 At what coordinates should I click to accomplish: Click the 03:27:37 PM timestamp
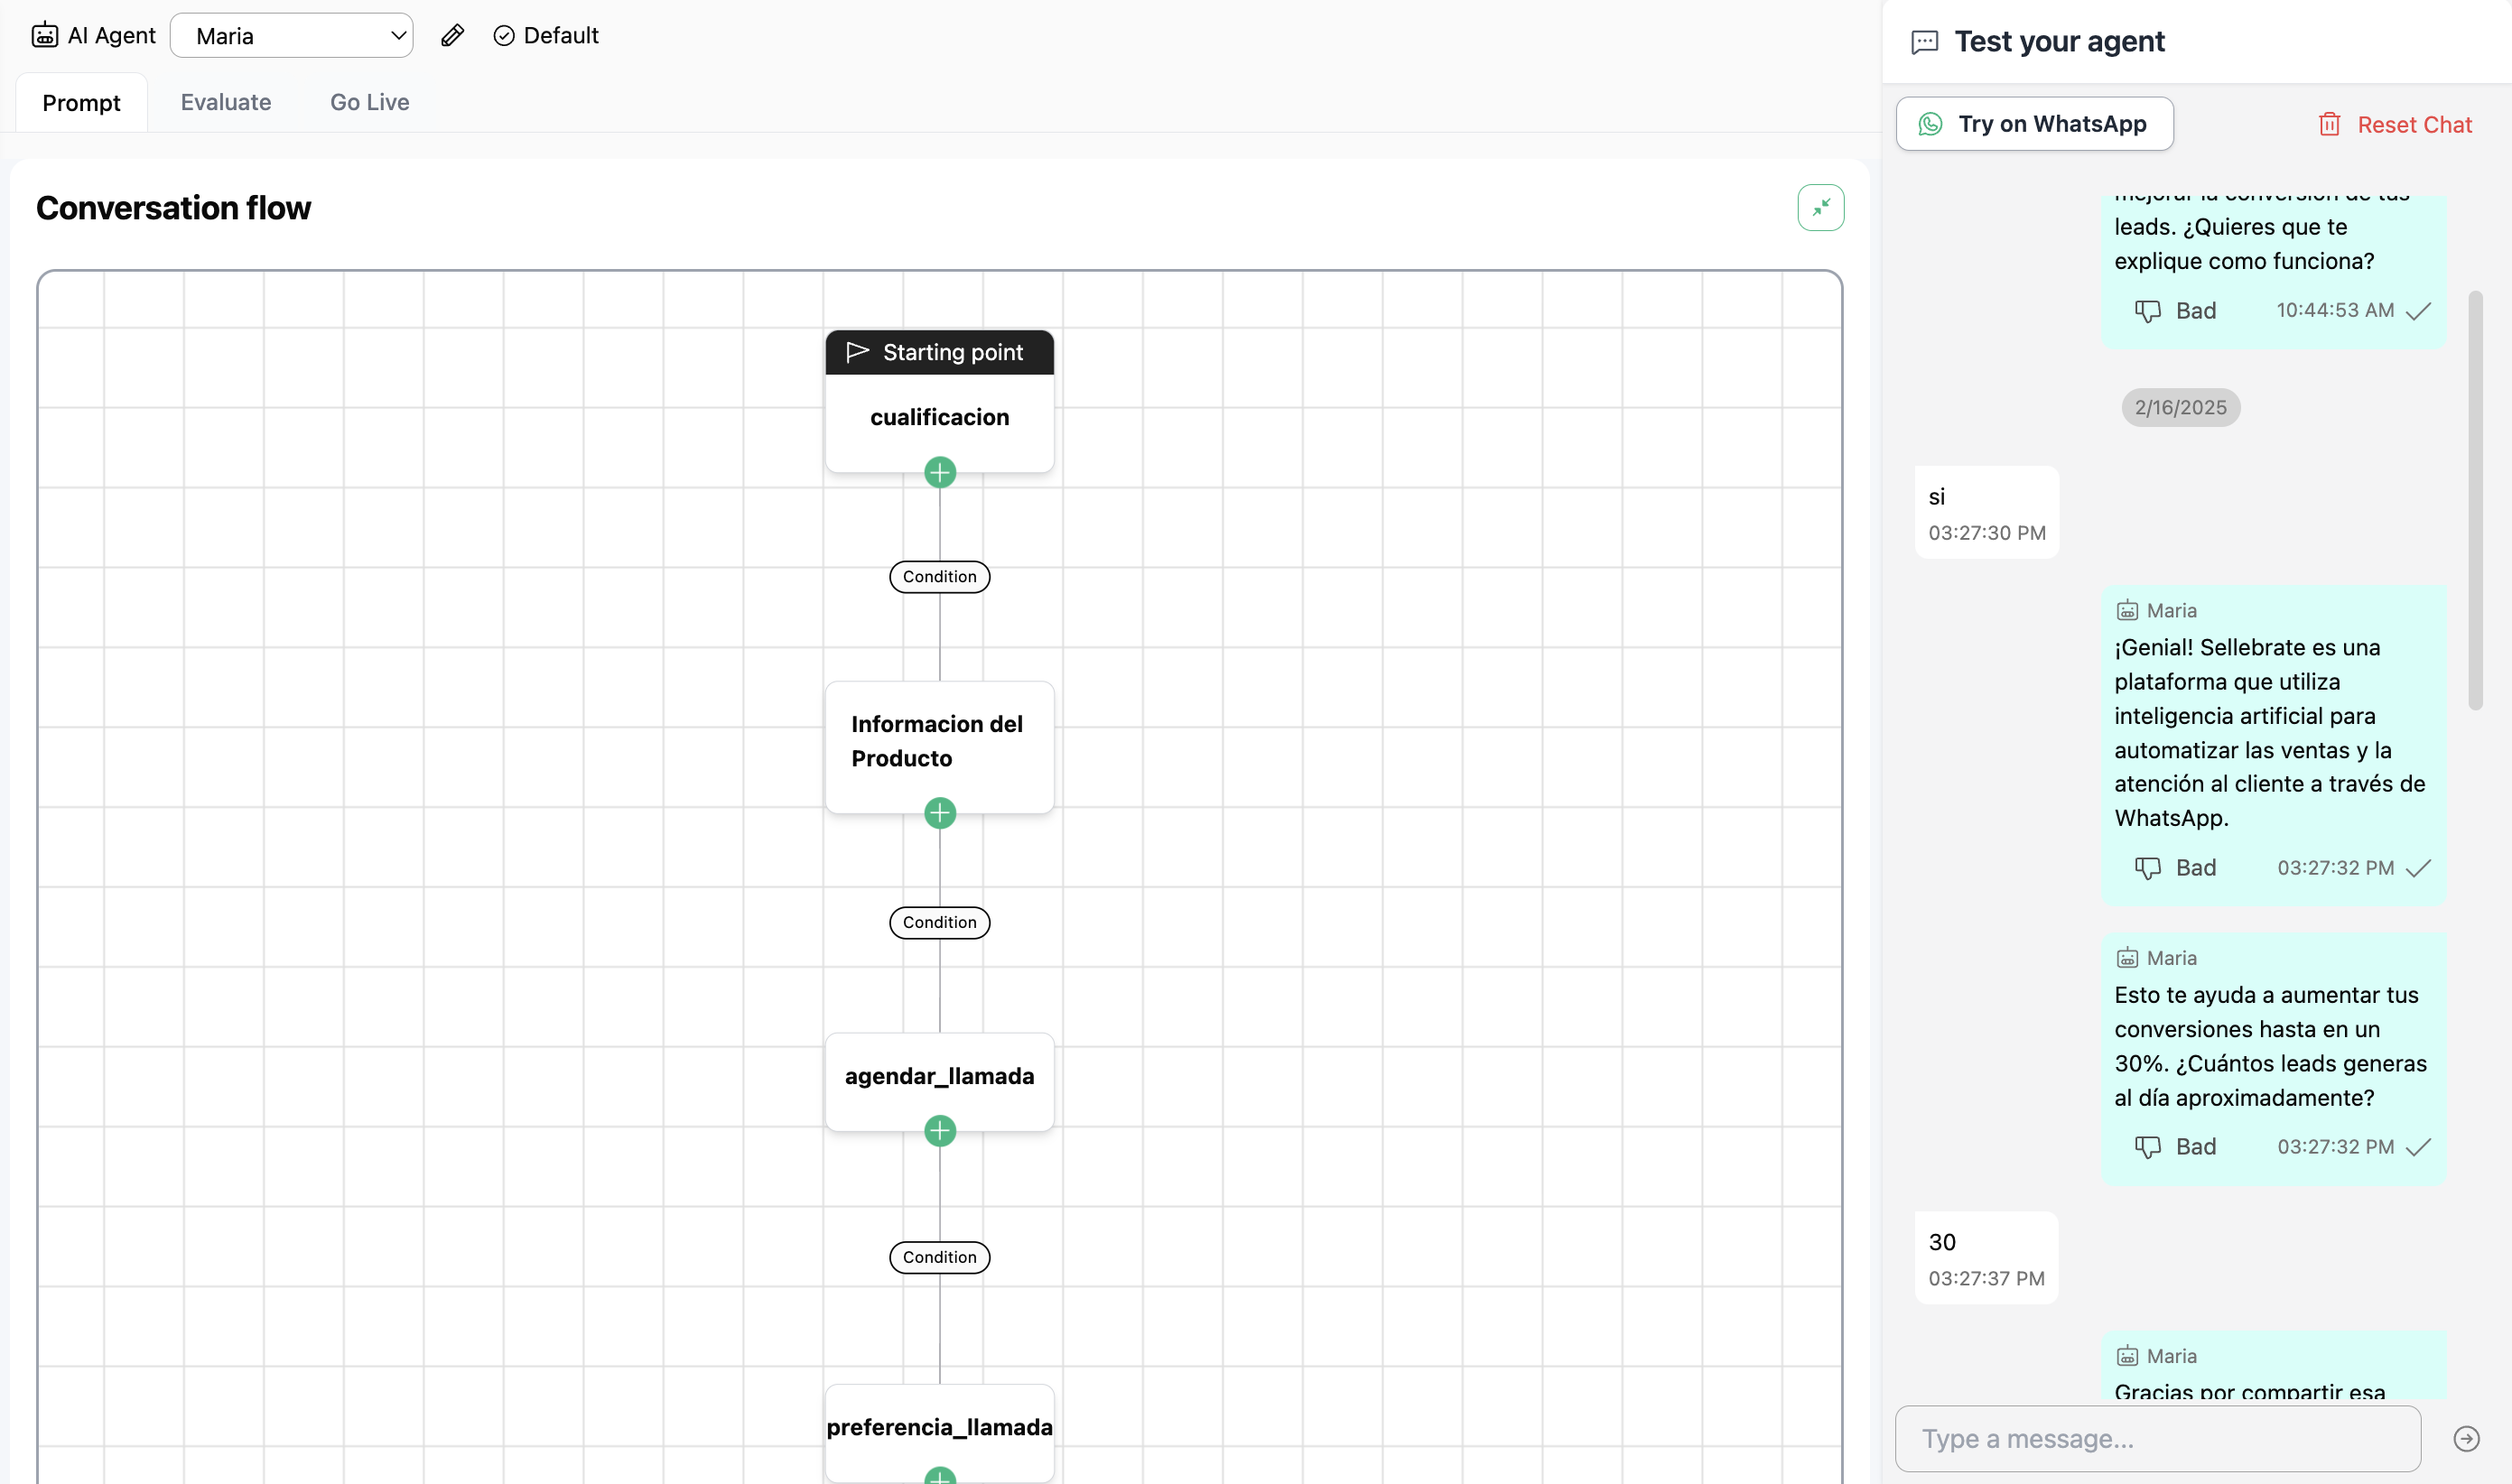pyautogui.click(x=1986, y=1278)
